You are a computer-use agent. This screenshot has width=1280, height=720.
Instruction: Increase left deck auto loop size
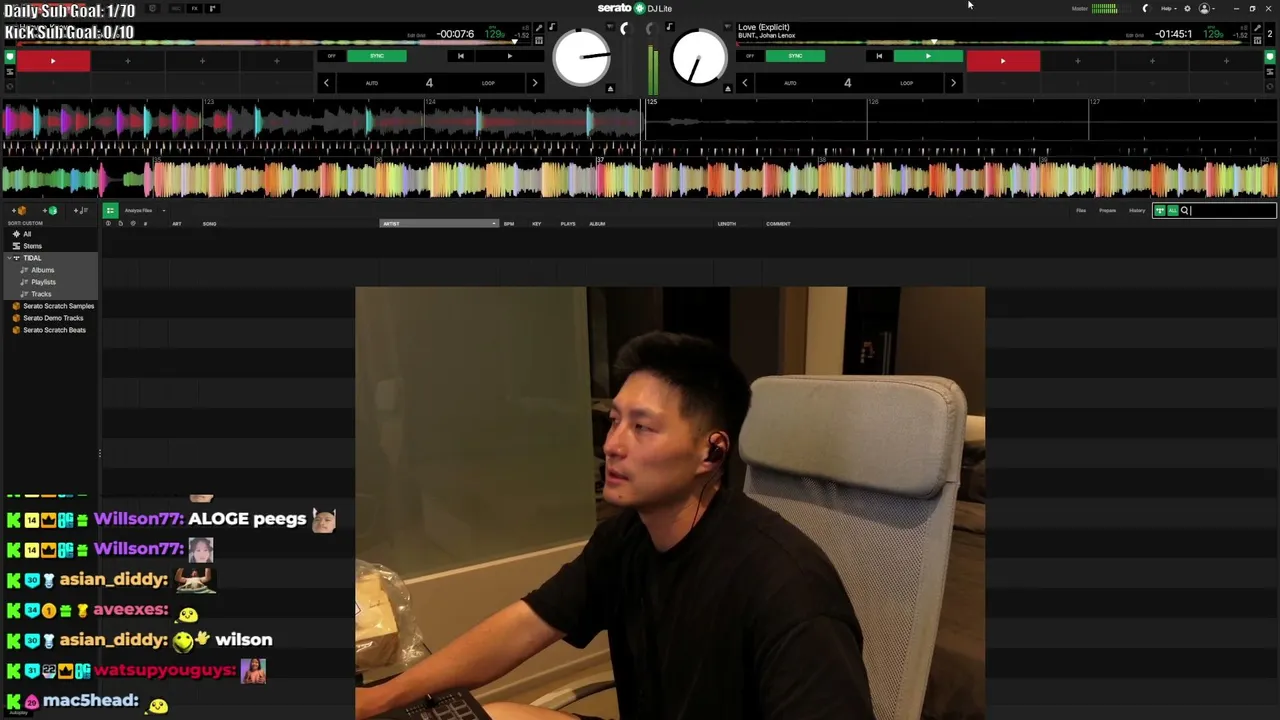pyautogui.click(x=534, y=83)
